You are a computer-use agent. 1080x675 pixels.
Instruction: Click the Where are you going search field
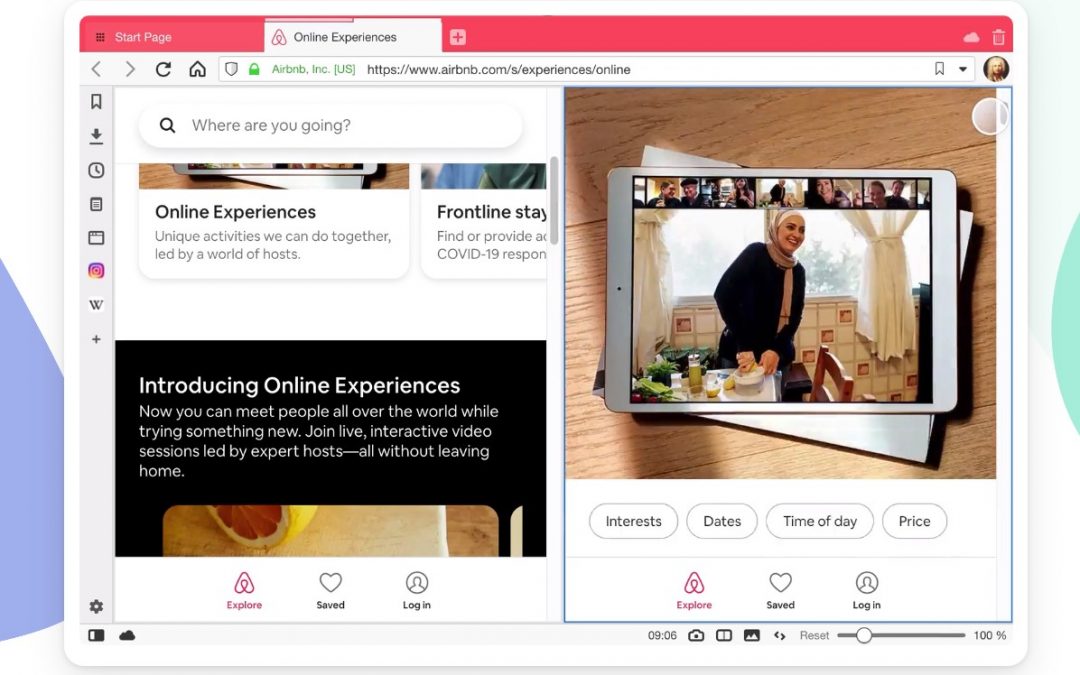click(x=331, y=125)
